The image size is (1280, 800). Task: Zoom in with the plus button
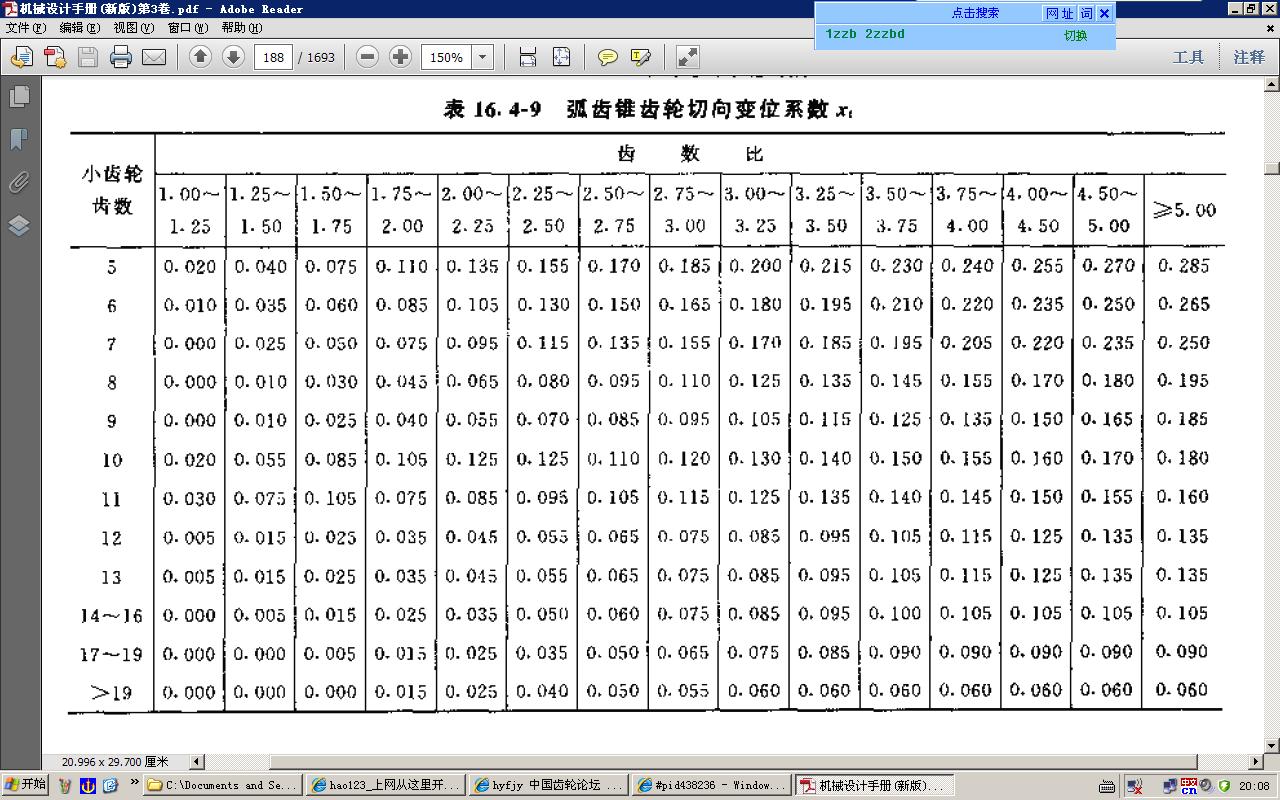[400, 57]
